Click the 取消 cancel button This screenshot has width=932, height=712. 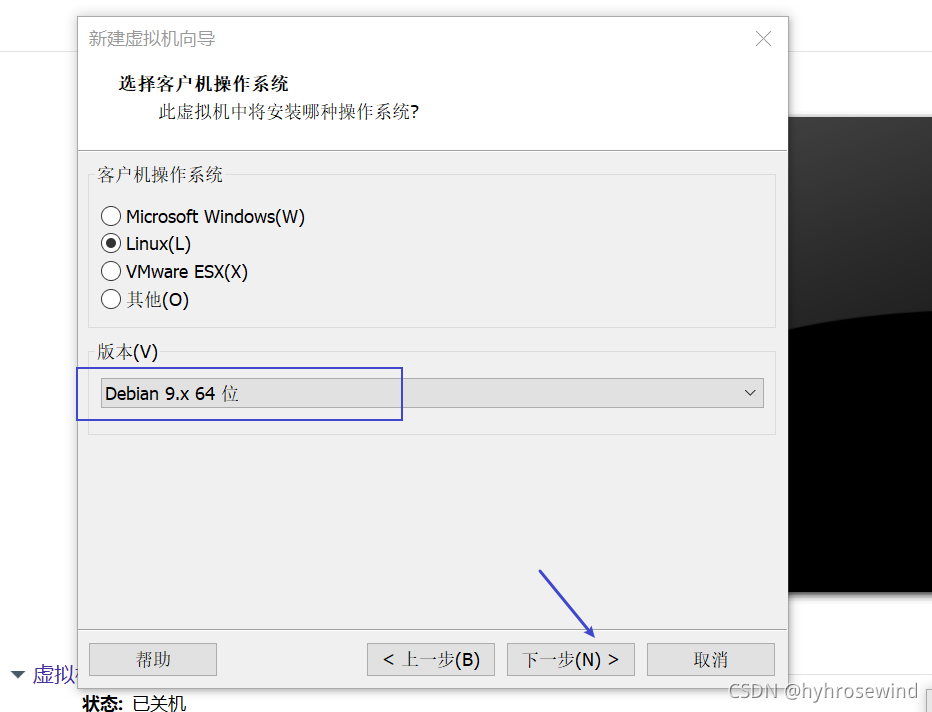pos(711,659)
